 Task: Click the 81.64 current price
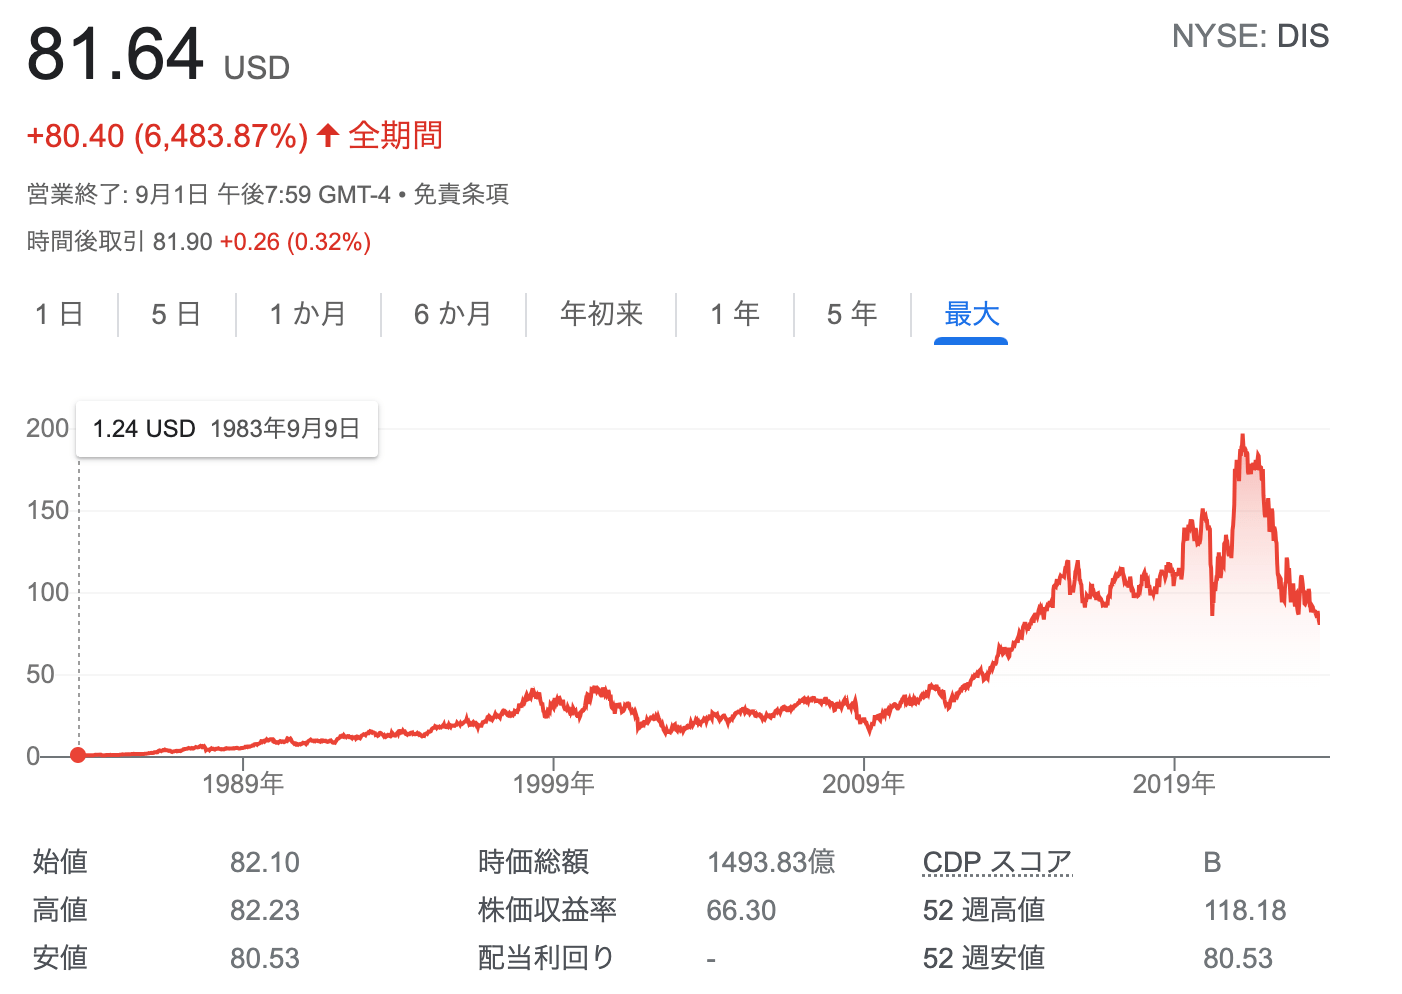[115, 53]
